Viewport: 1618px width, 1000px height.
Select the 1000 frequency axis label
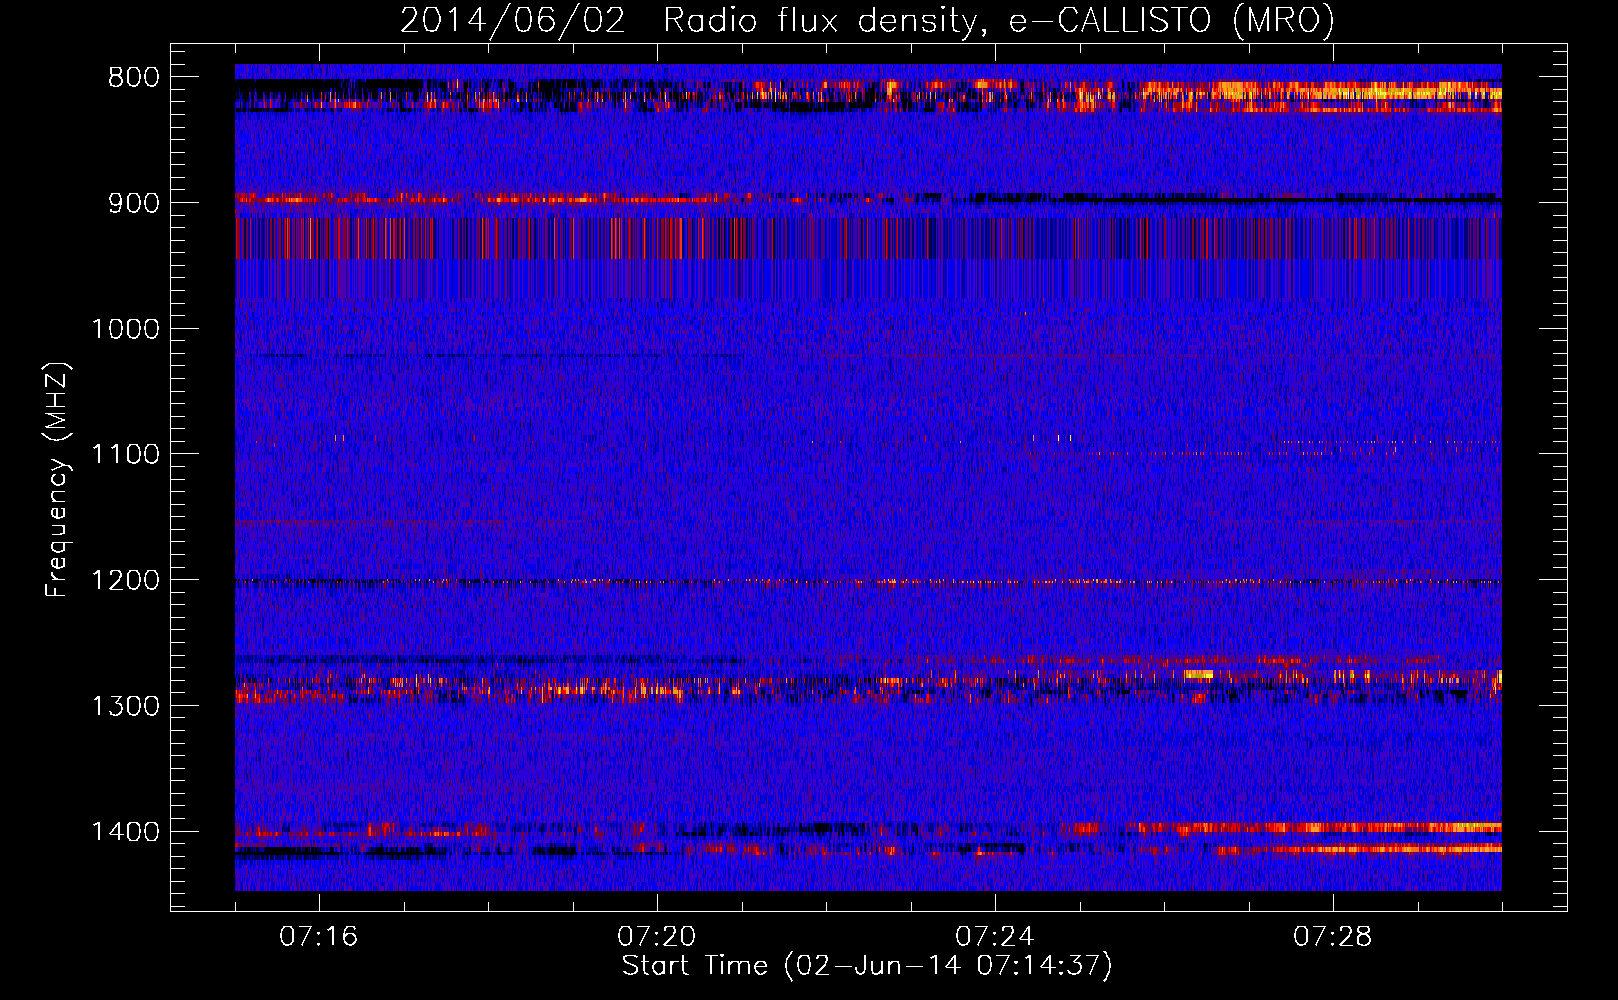tap(125, 329)
